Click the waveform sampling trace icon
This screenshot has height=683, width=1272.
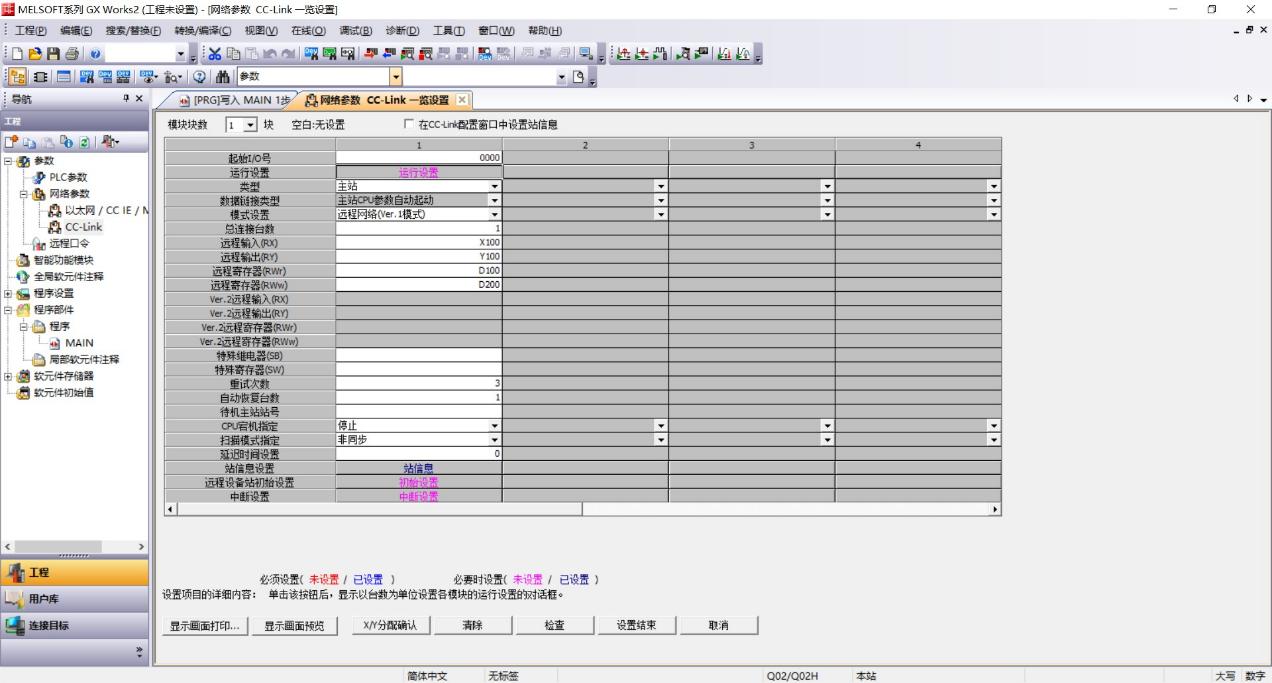point(659,52)
